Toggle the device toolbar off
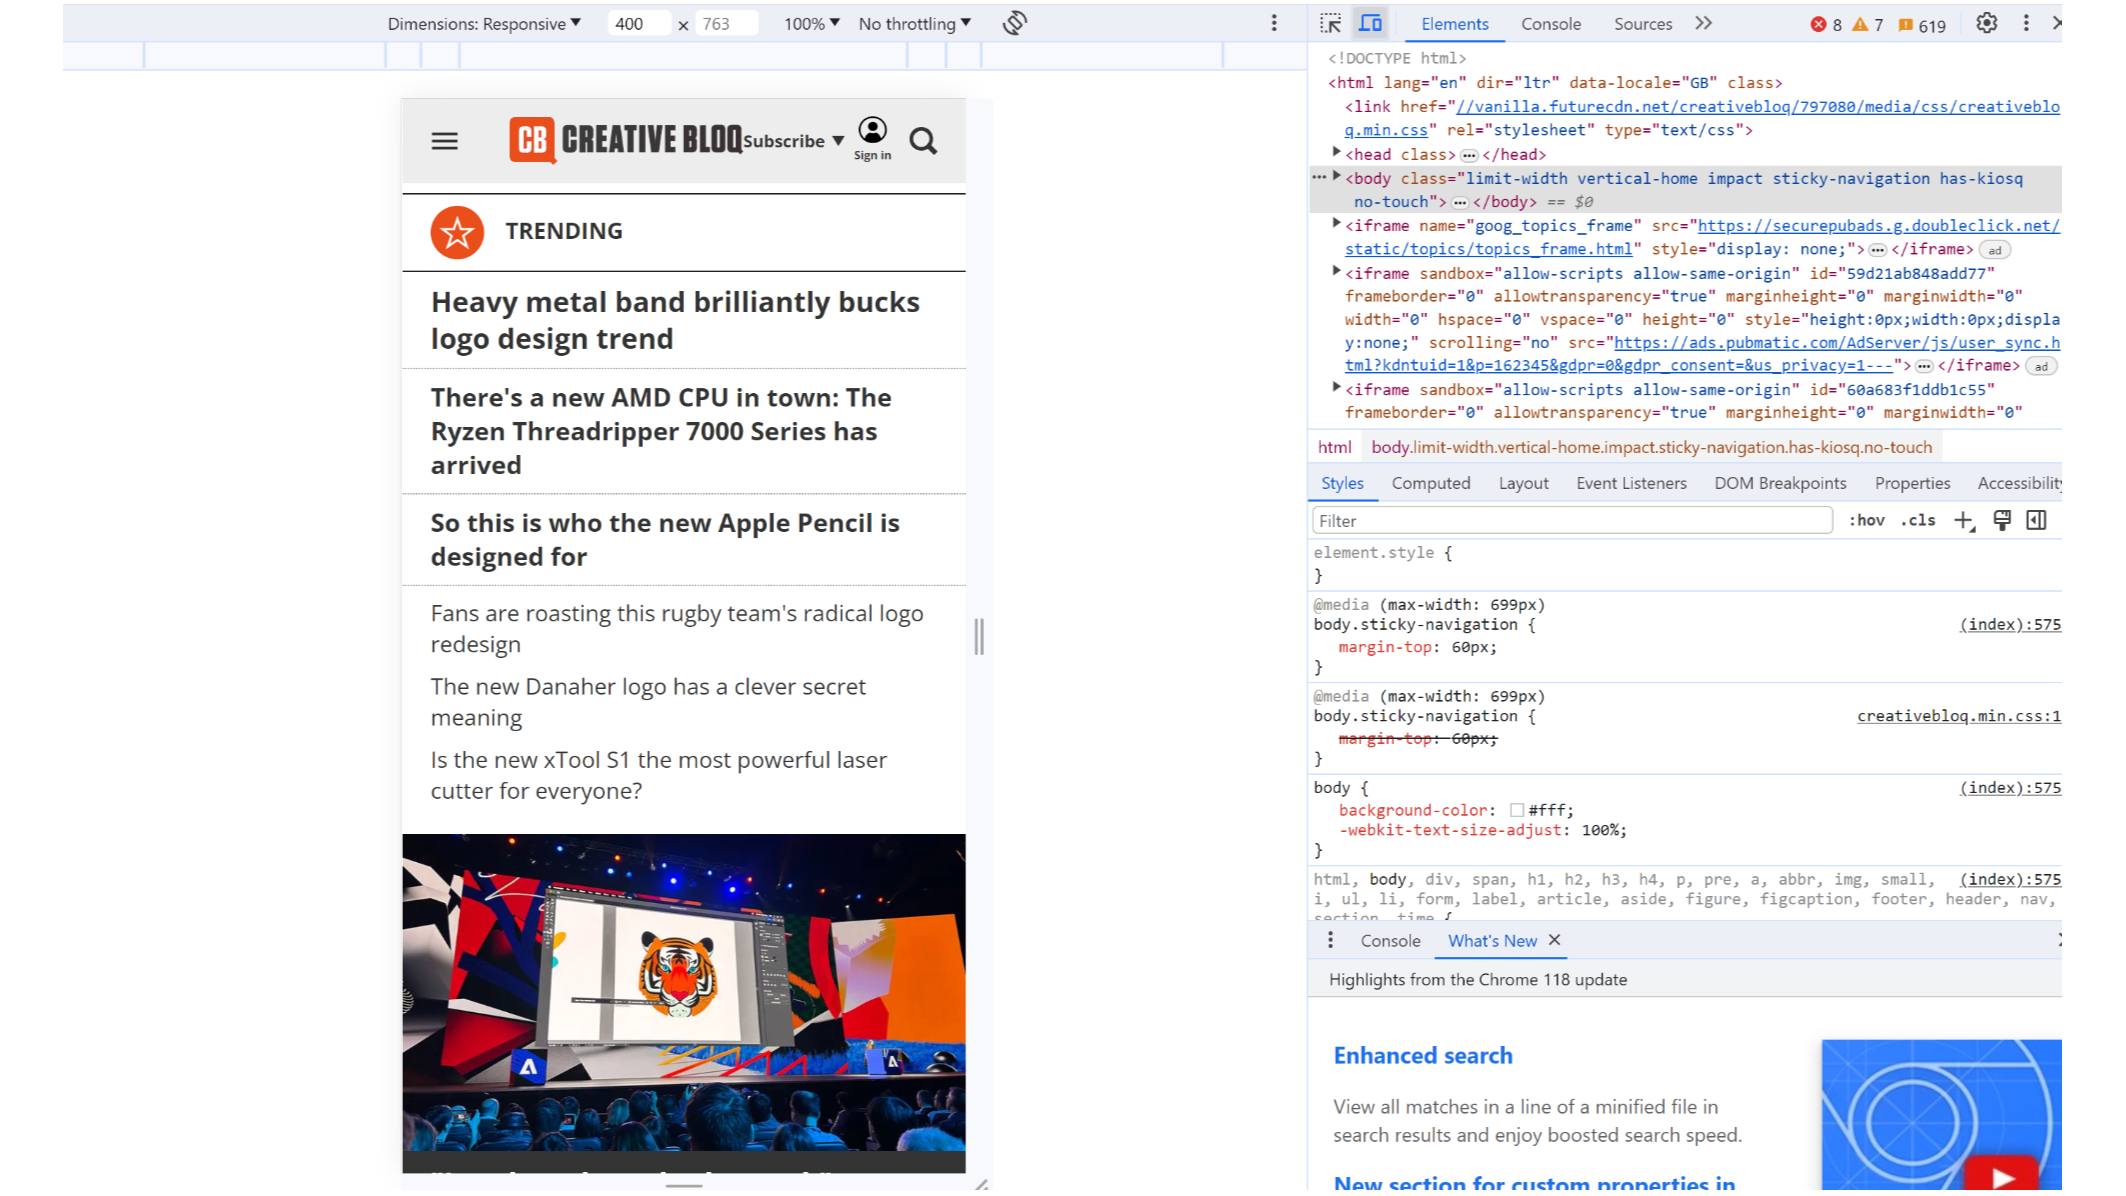2126x1196 pixels. 1371,22
